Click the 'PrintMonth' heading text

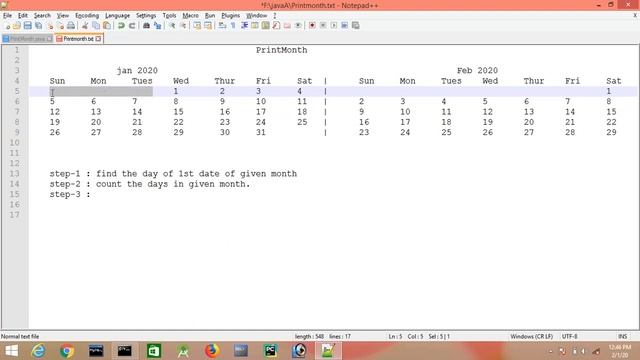click(282, 50)
